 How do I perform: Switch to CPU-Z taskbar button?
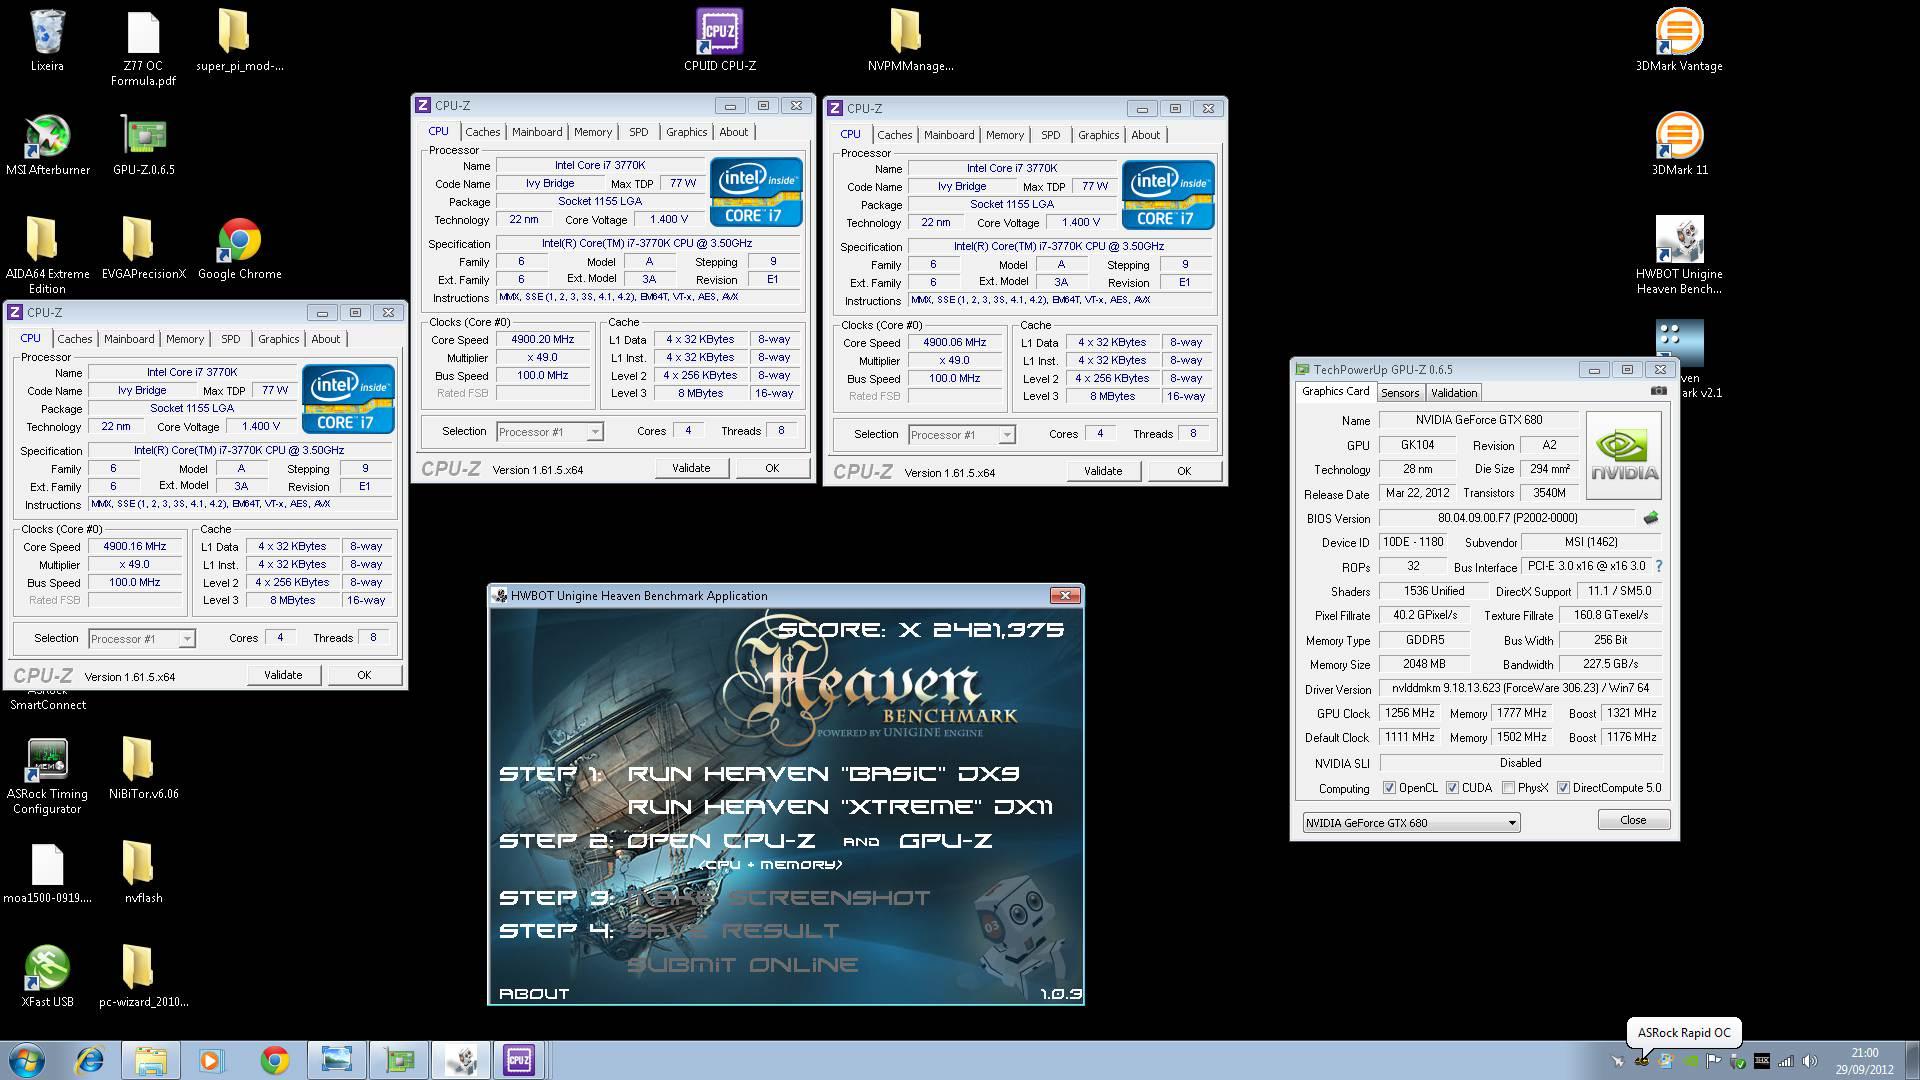pyautogui.click(x=519, y=1060)
